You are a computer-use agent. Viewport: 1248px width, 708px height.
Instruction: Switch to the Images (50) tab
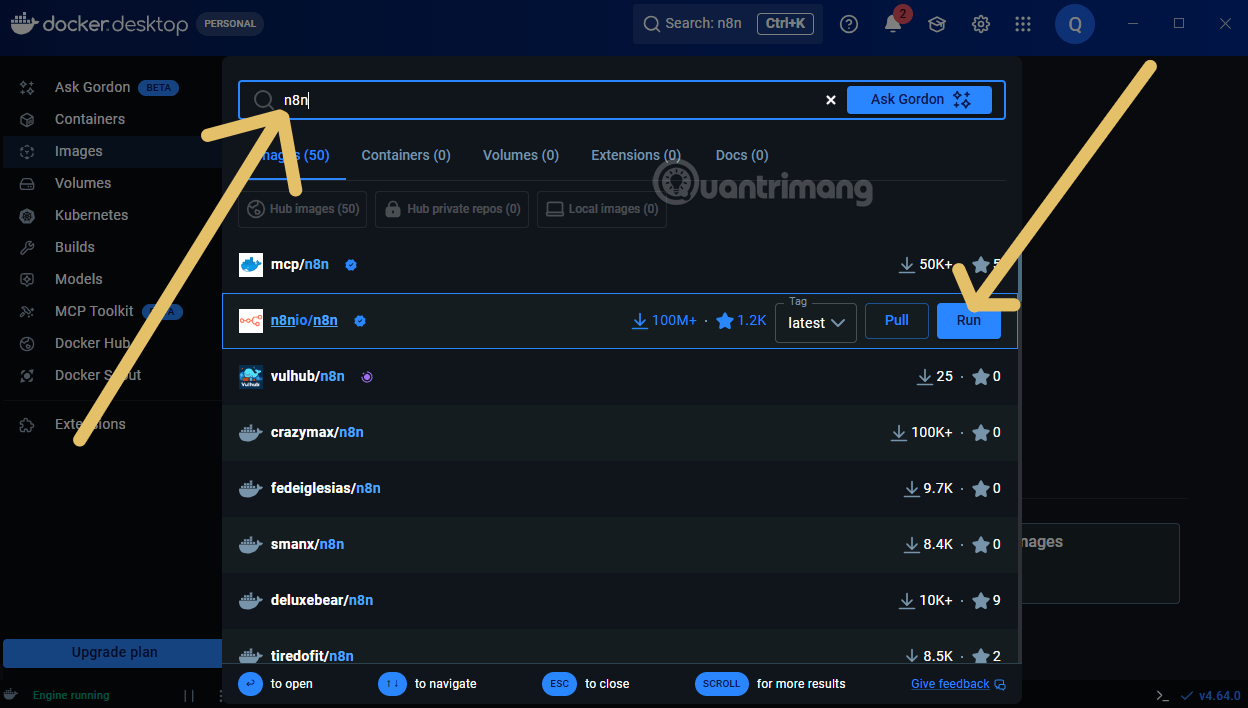point(292,156)
